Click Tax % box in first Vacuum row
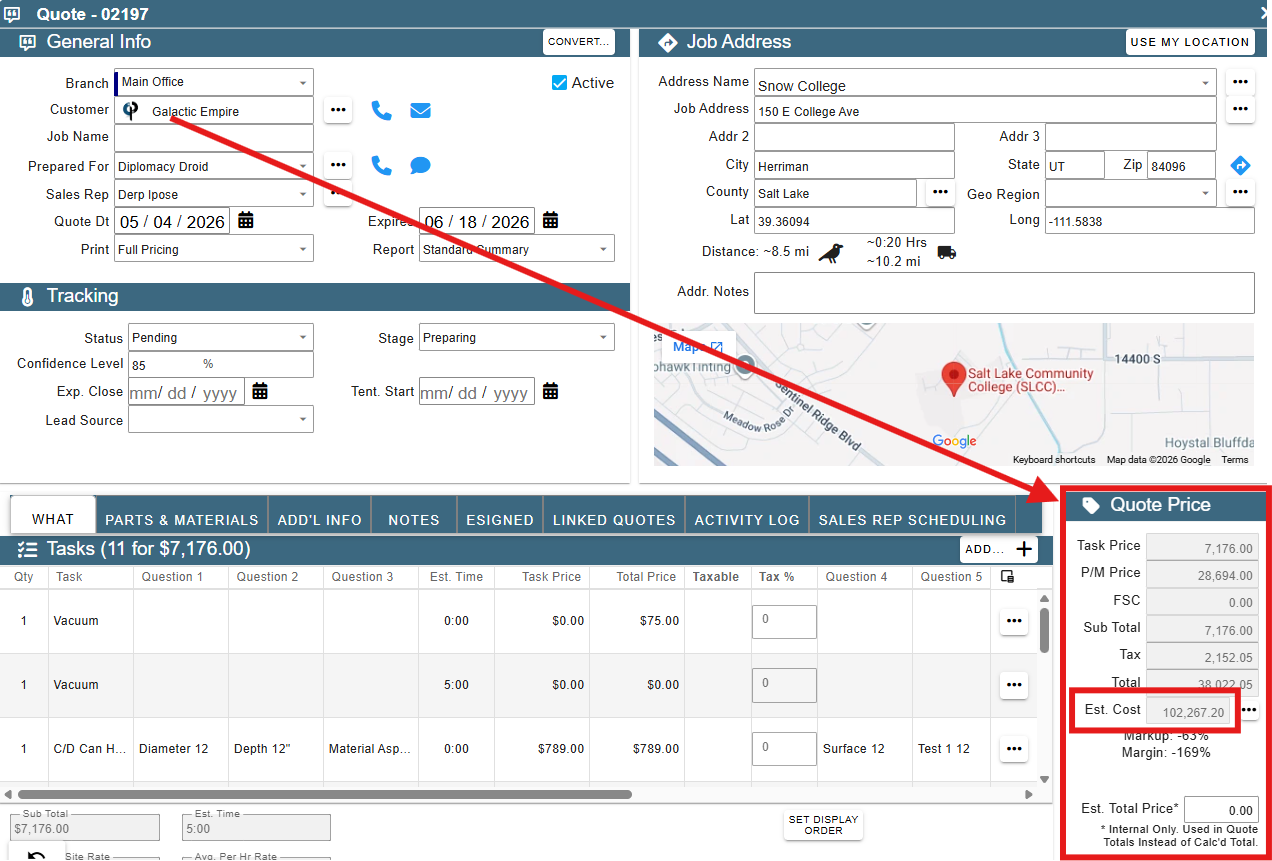 (784, 621)
